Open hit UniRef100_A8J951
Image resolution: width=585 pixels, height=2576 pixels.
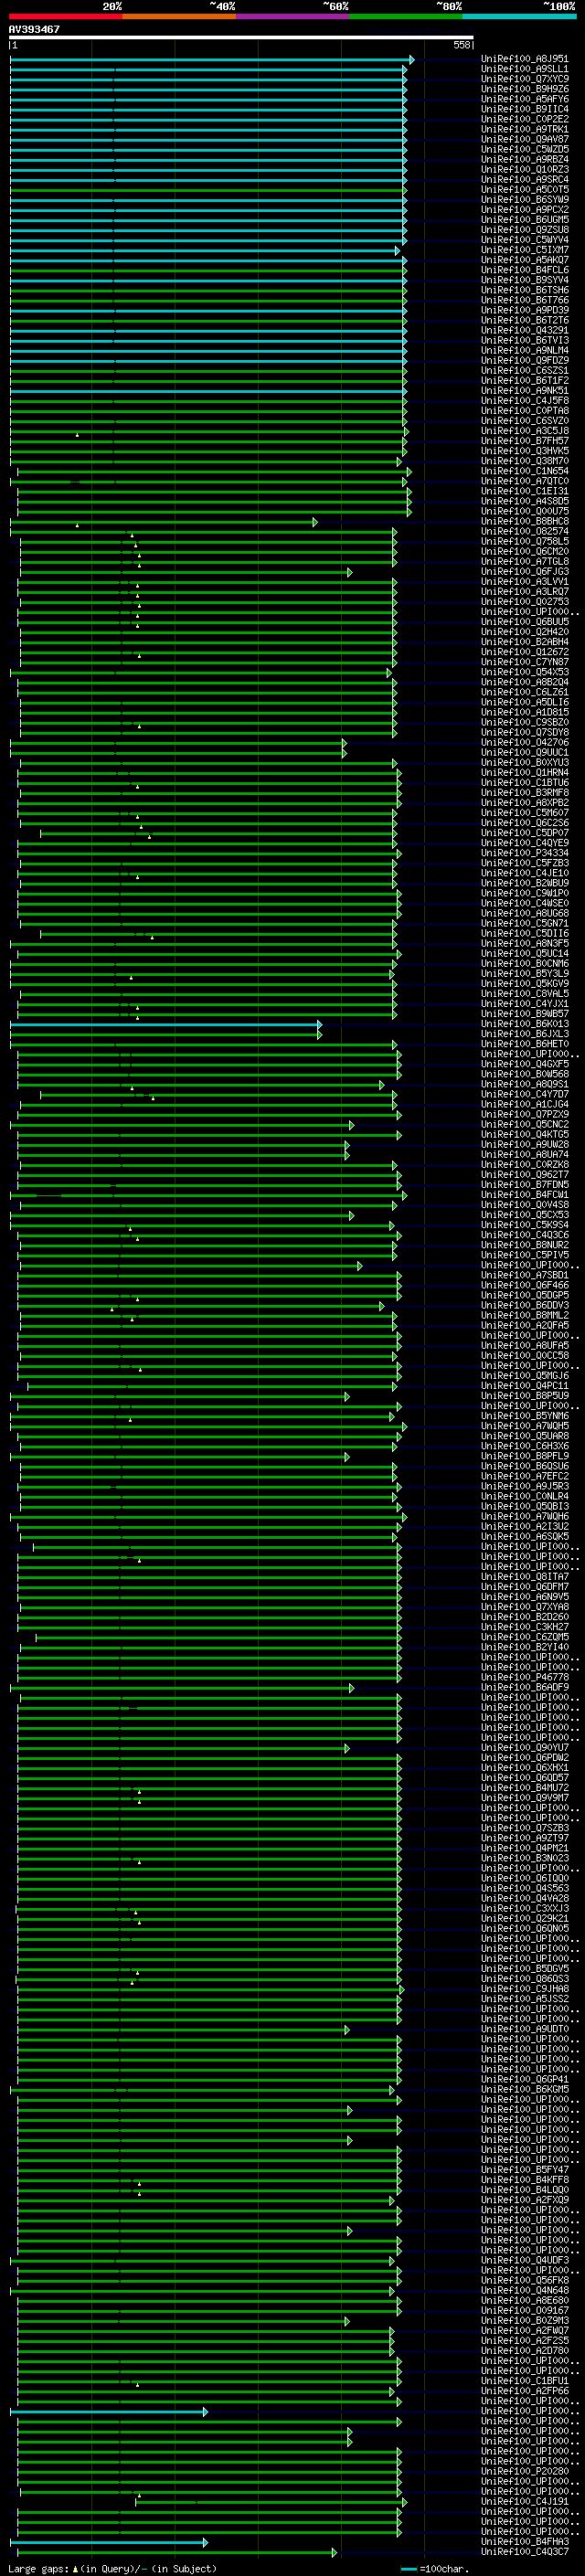pyautogui.click(x=525, y=60)
